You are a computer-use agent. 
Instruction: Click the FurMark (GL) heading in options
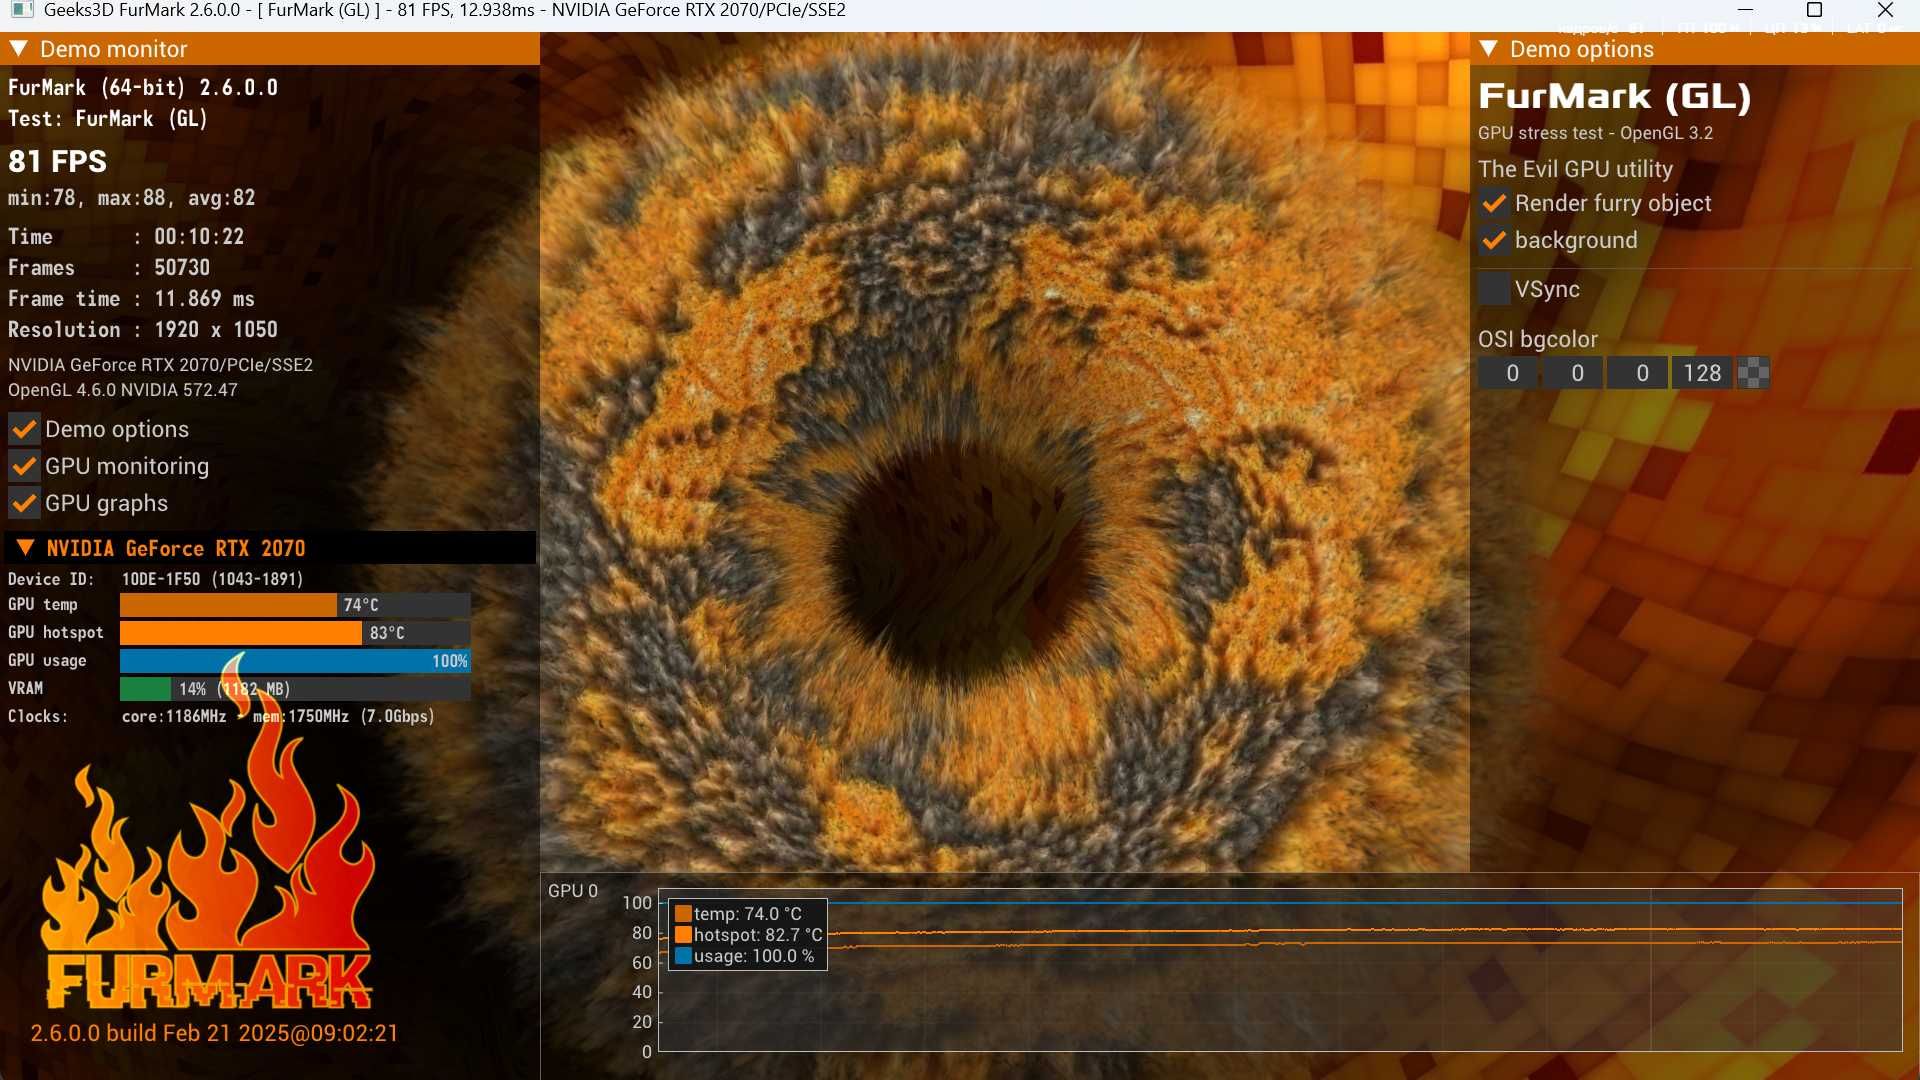[x=1615, y=96]
